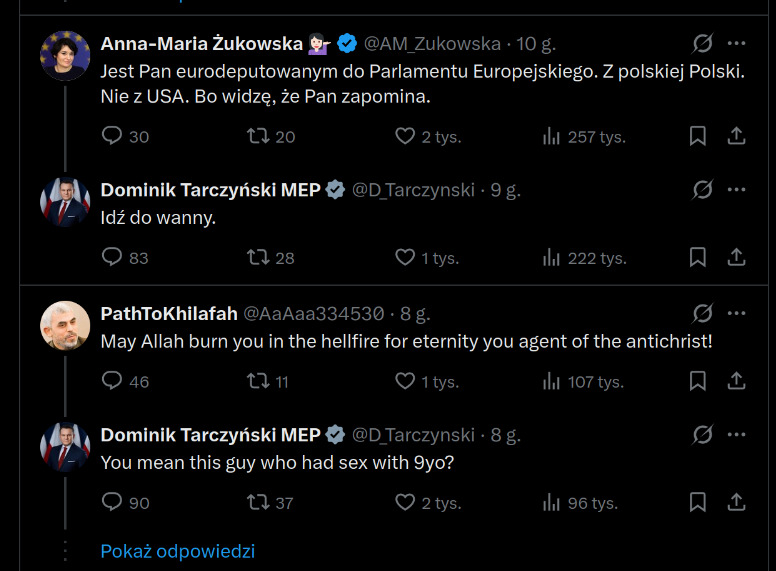The height and width of the screenshot is (571, 776).
Task: Like PathToKhilafah's hellfire tweet
Action: point(405,381)
